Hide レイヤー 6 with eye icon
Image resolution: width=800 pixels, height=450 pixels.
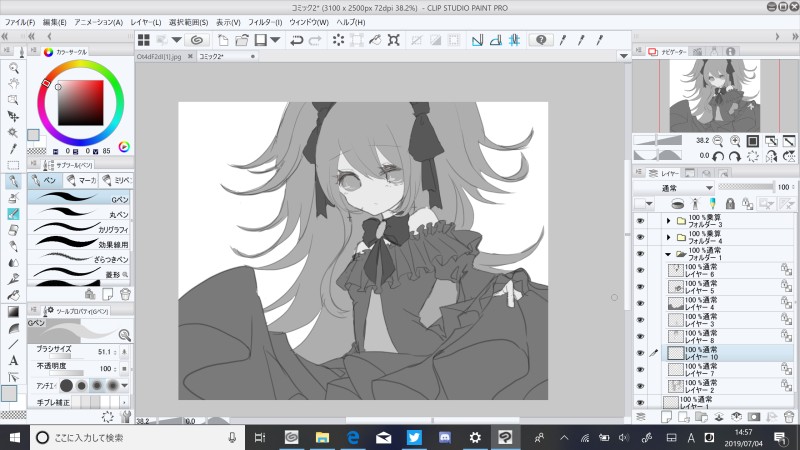[x=640, y=270]
